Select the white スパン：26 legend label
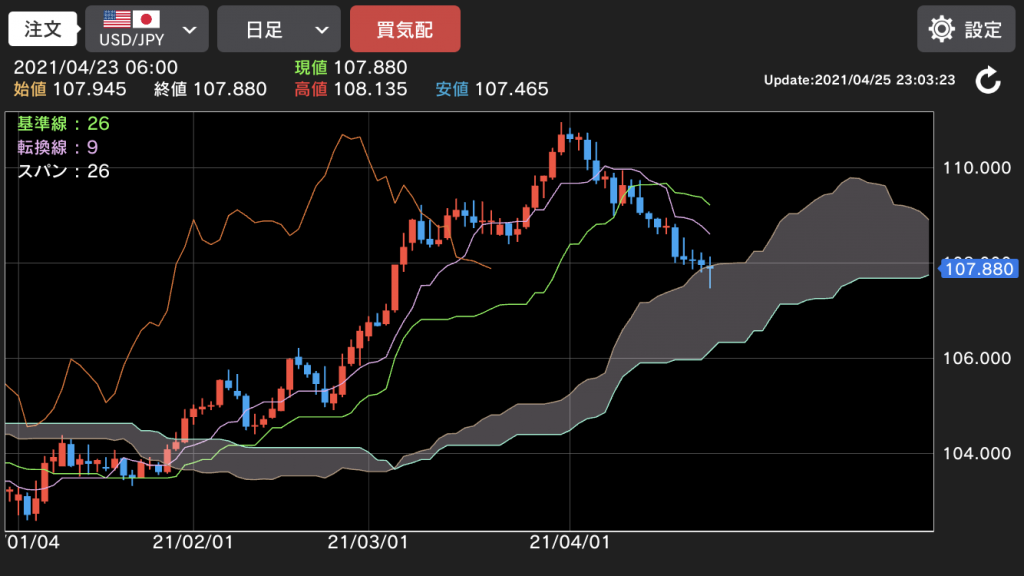 point(63,171)
